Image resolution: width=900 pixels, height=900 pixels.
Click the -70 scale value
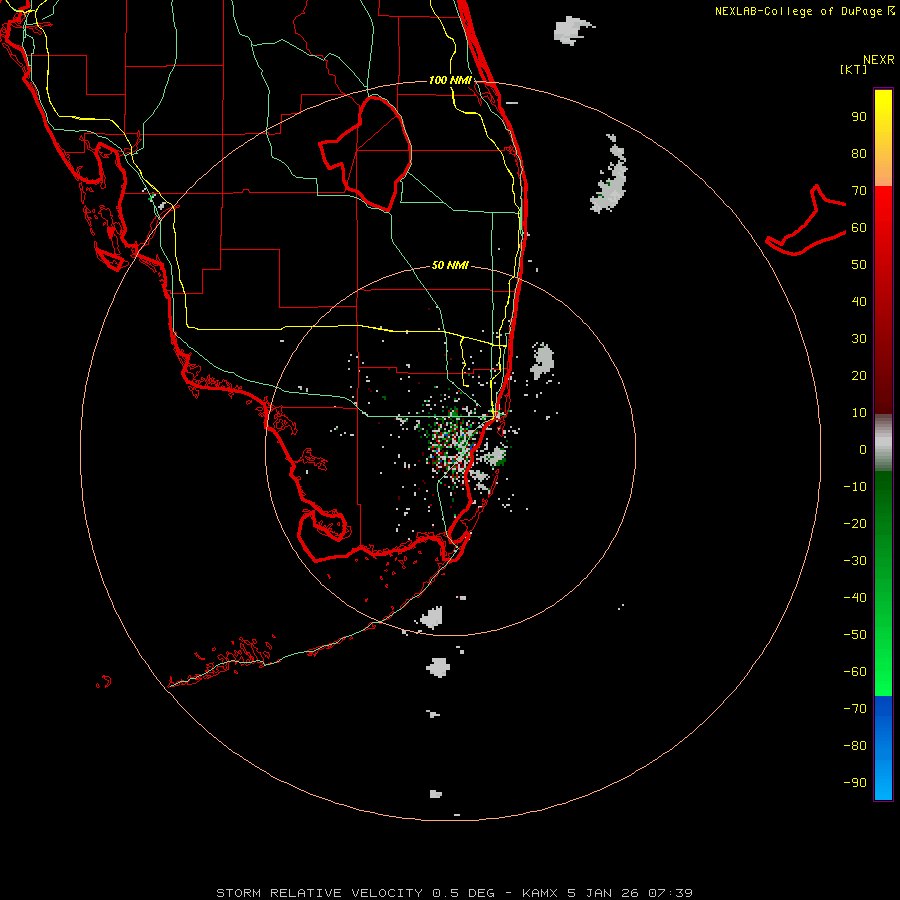(x=855, y=709)
